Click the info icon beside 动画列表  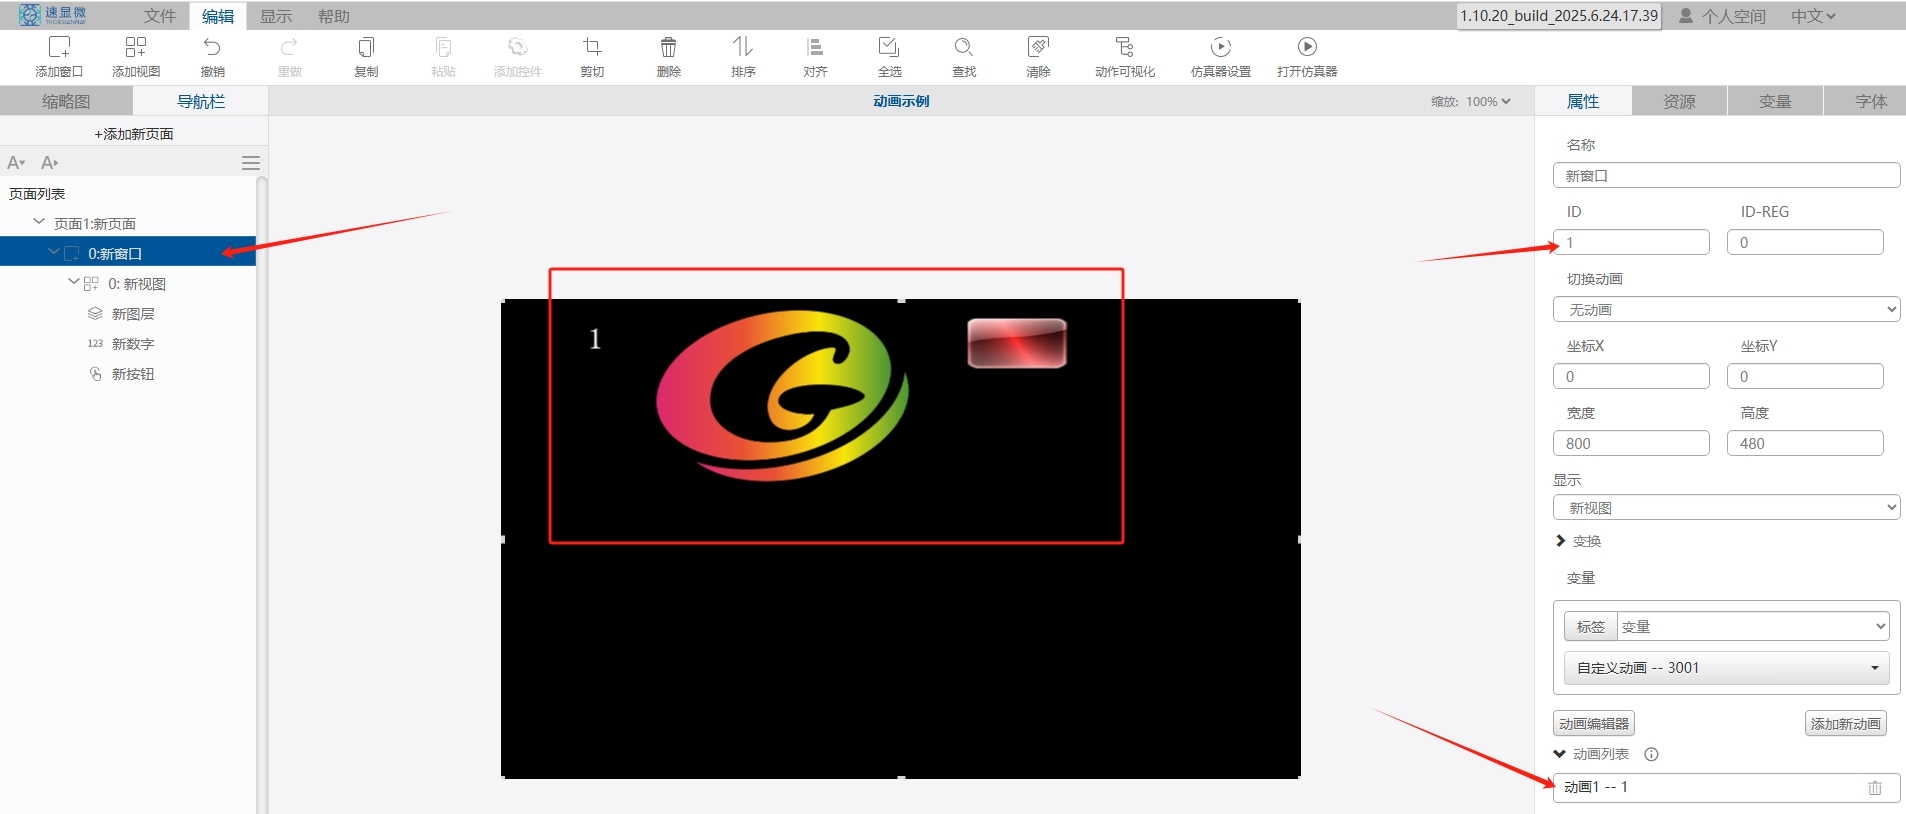[x=1651, y=755]
